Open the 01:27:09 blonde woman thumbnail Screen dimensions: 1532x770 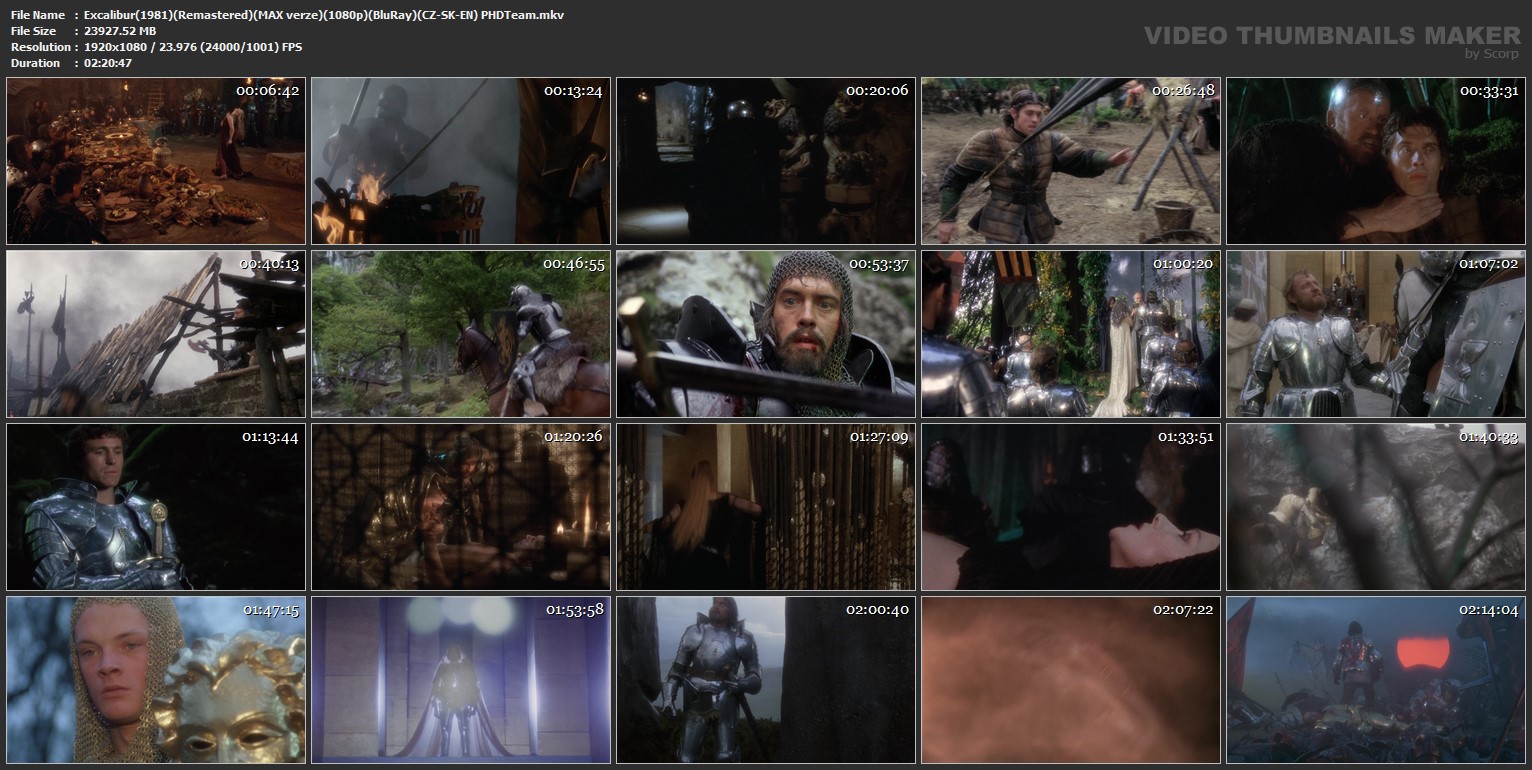766,507
